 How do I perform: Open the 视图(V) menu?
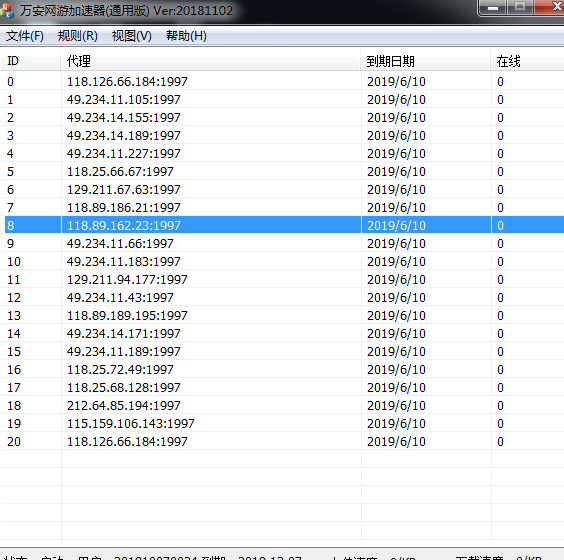click(132, 36)
